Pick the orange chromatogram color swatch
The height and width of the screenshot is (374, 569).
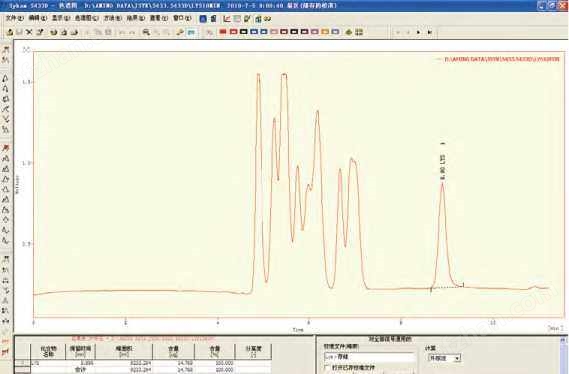point(325,32)
